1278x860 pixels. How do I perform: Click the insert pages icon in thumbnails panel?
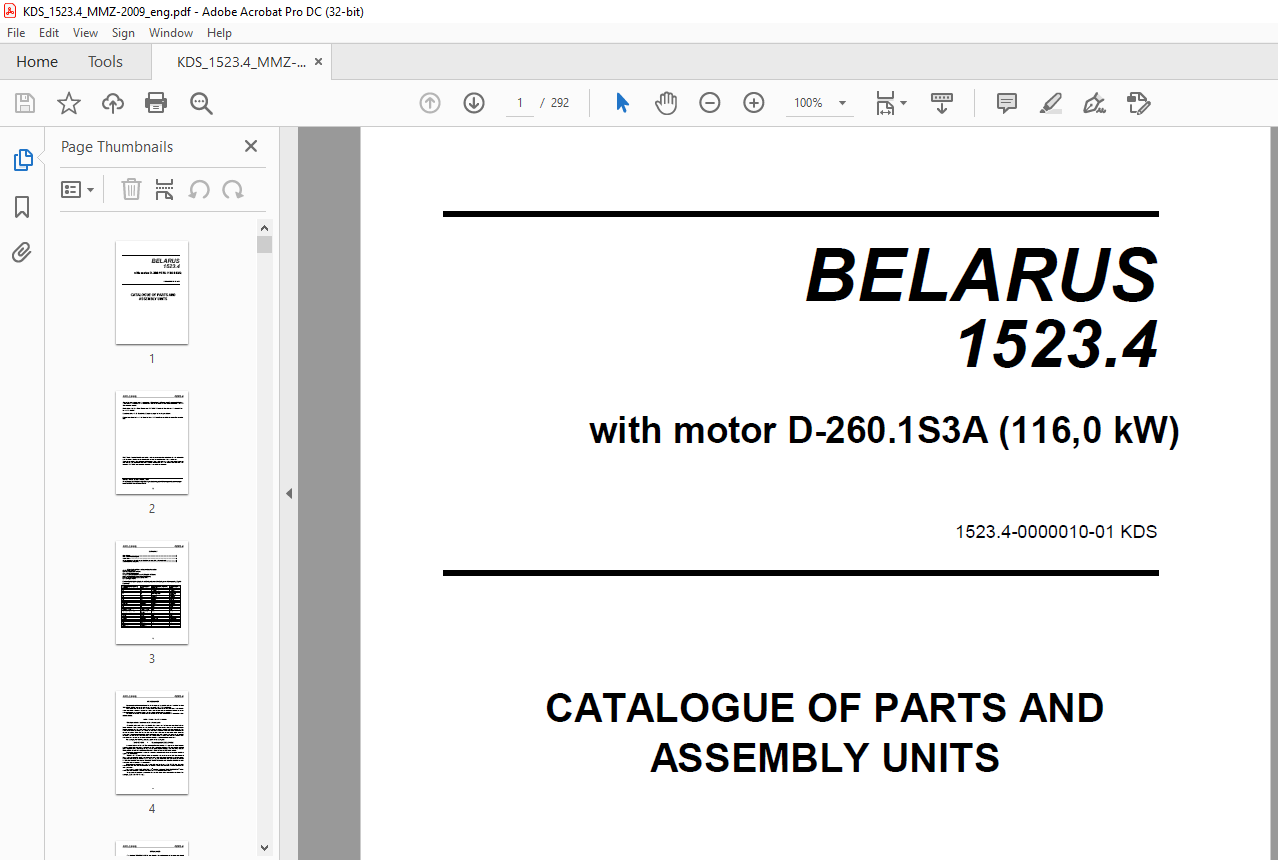coord(165,189)
